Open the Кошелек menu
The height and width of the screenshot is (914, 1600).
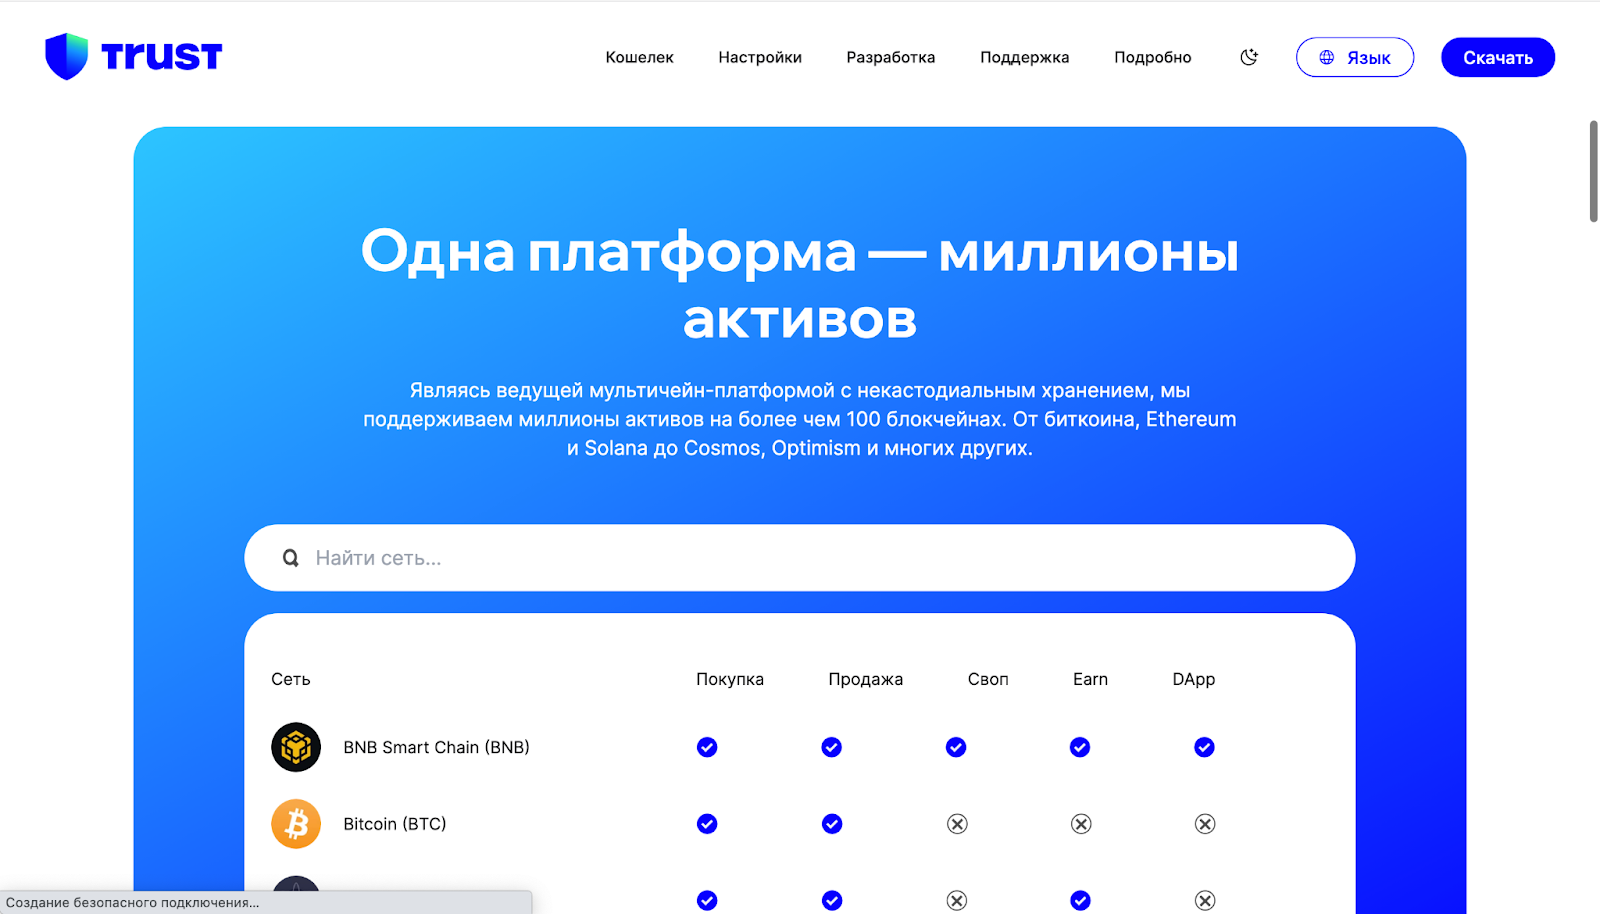point(639,57)
